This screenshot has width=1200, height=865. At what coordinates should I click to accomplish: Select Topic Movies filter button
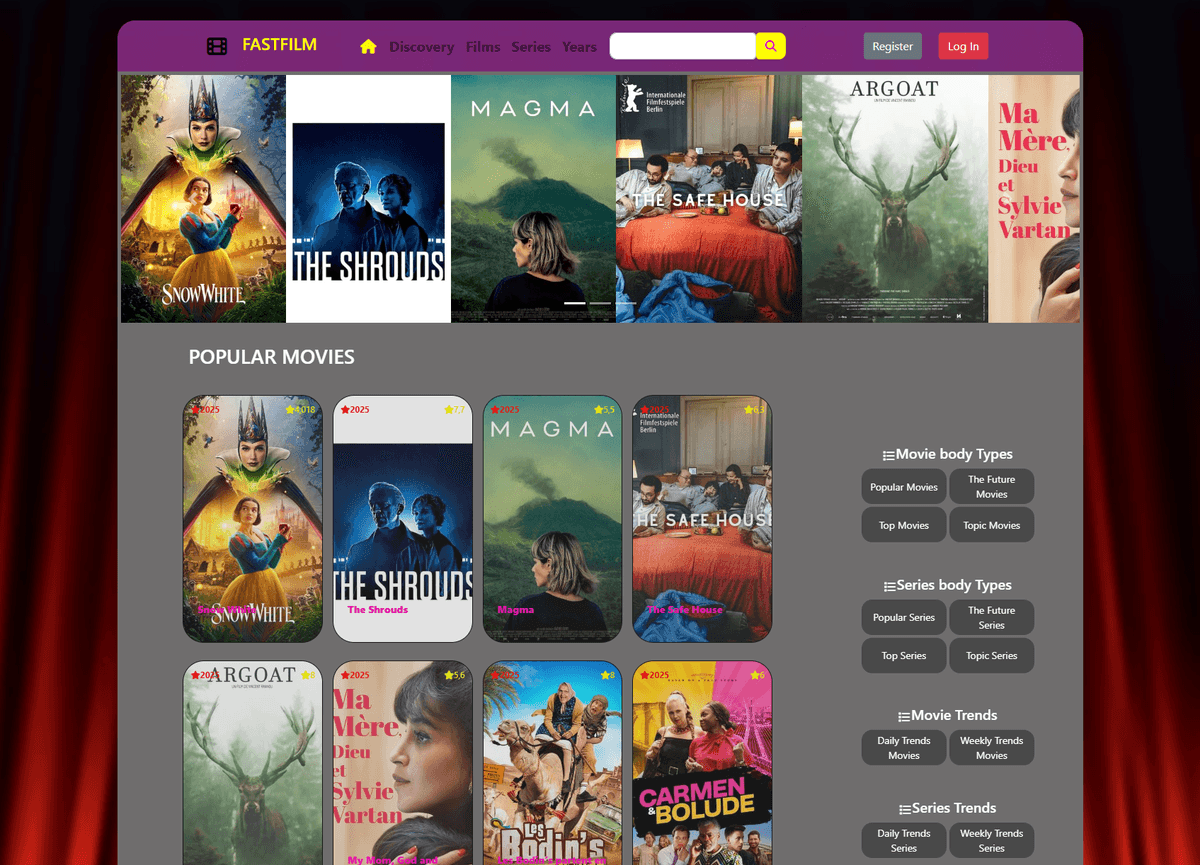point(991,525)
